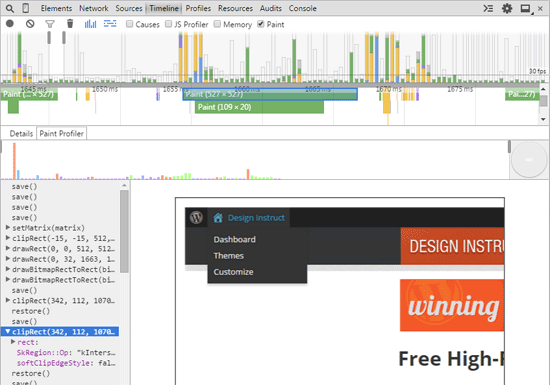This screenshot has width=550, height=385.
Task: Open the Resources panel
Action: click(x=235, y=8)
